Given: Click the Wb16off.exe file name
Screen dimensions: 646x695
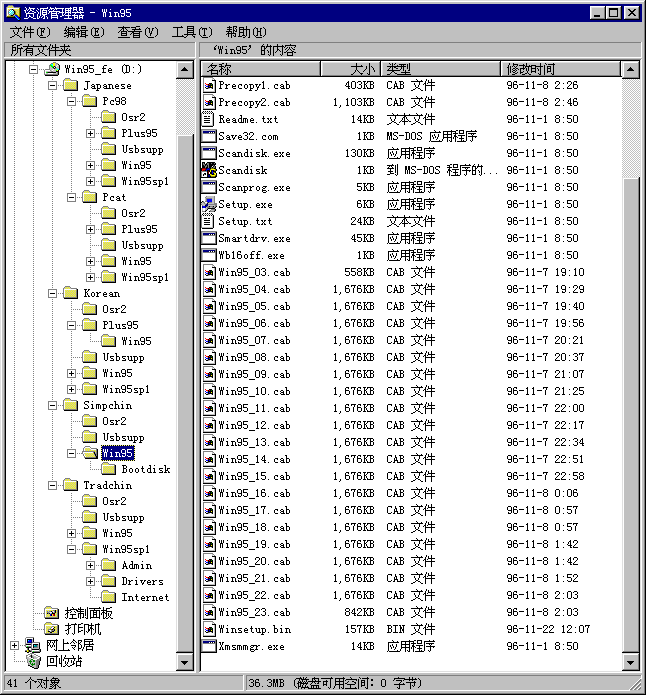Looking at the screenshot, I should click(251, 255).
